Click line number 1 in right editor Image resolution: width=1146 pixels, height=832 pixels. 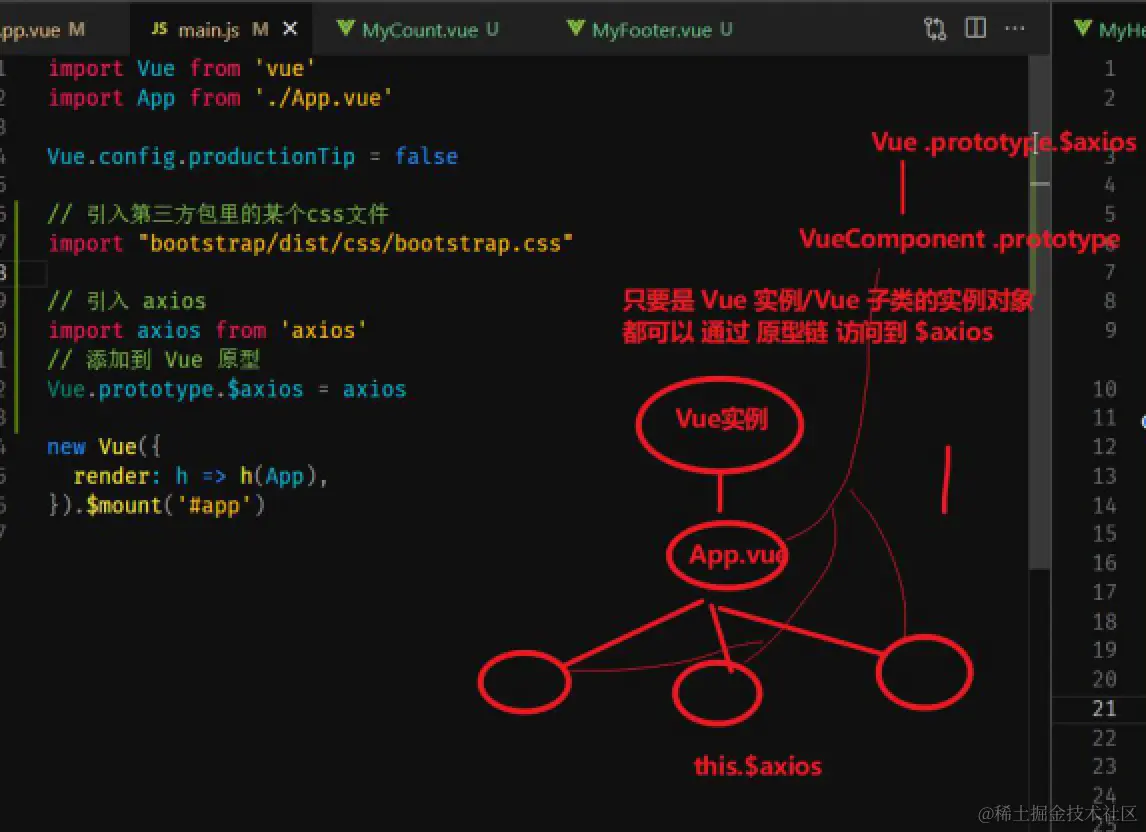1109,69
